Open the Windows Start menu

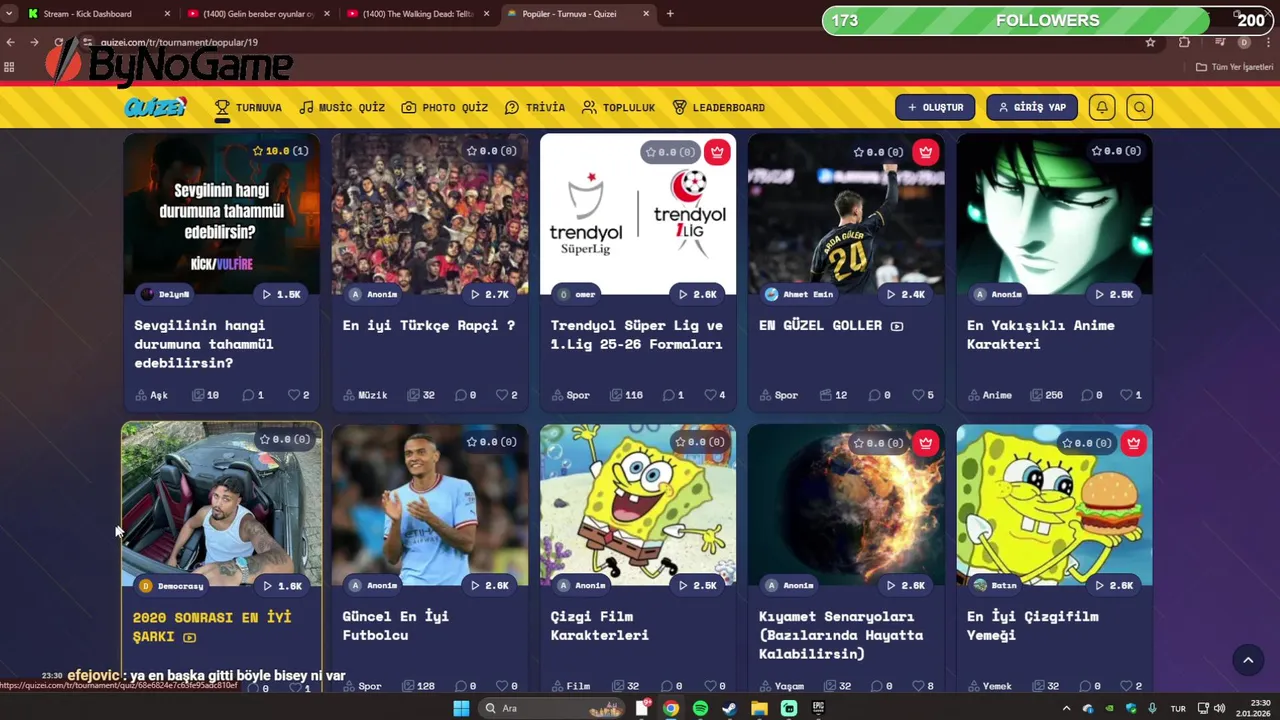[x=461, y=708]
